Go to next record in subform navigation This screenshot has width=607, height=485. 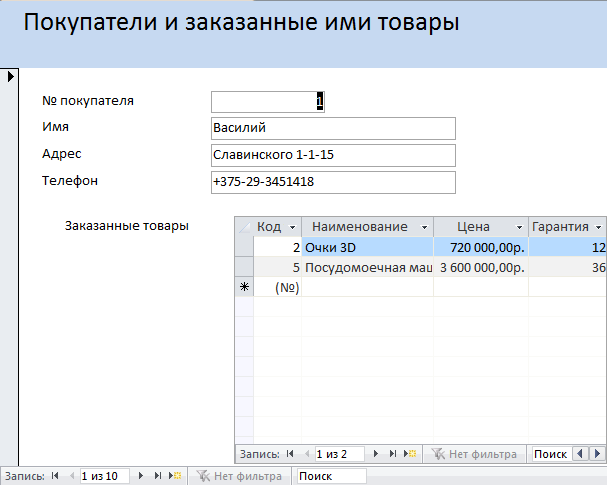pyautogui.click(x=376, y=454)
